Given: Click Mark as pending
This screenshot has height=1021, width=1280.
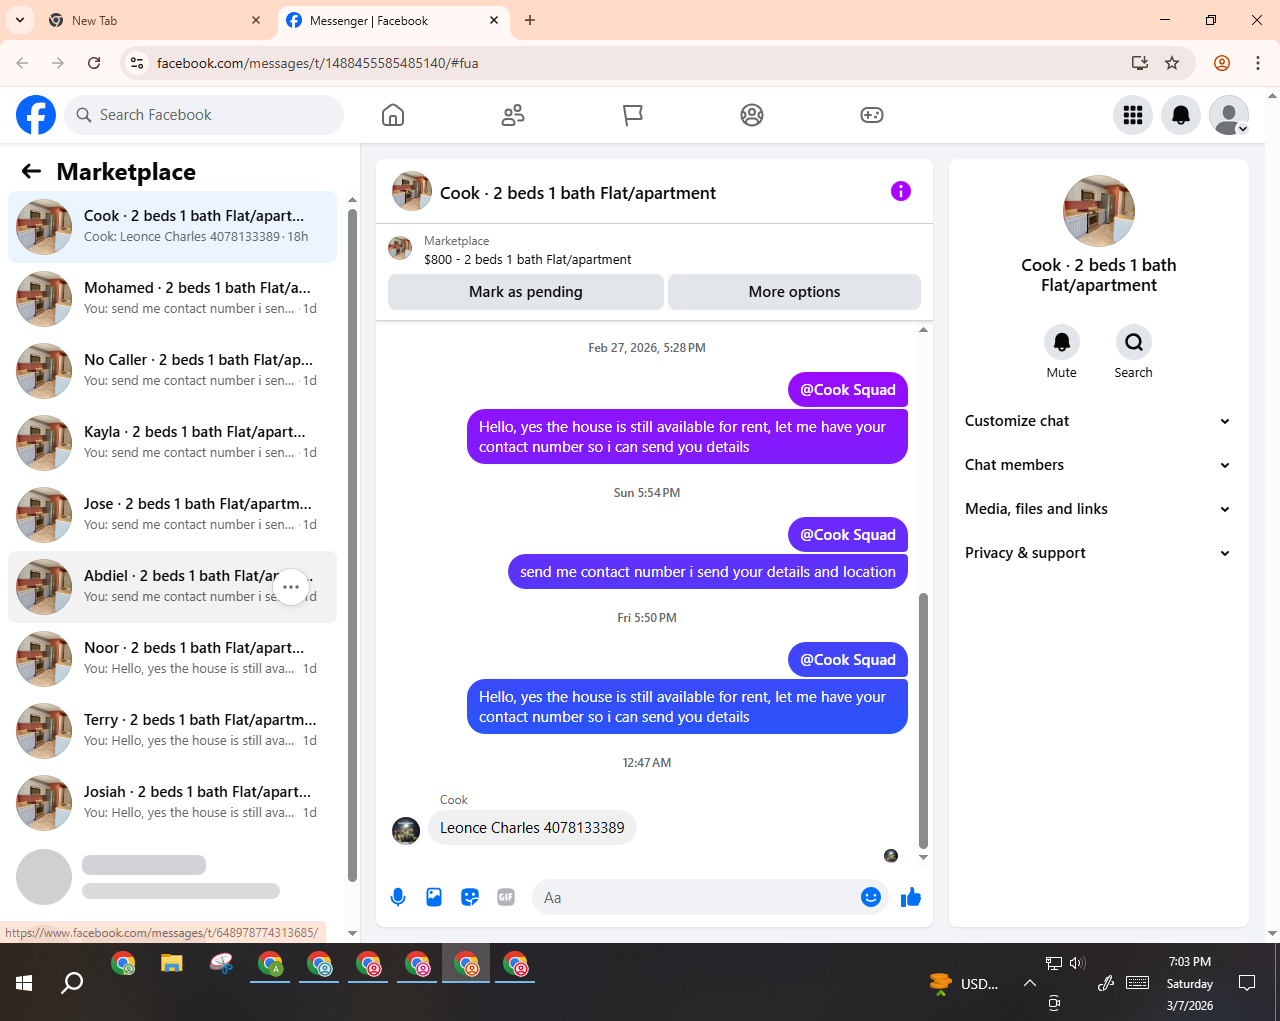Looking at the screenshot, I should [526, 292].
